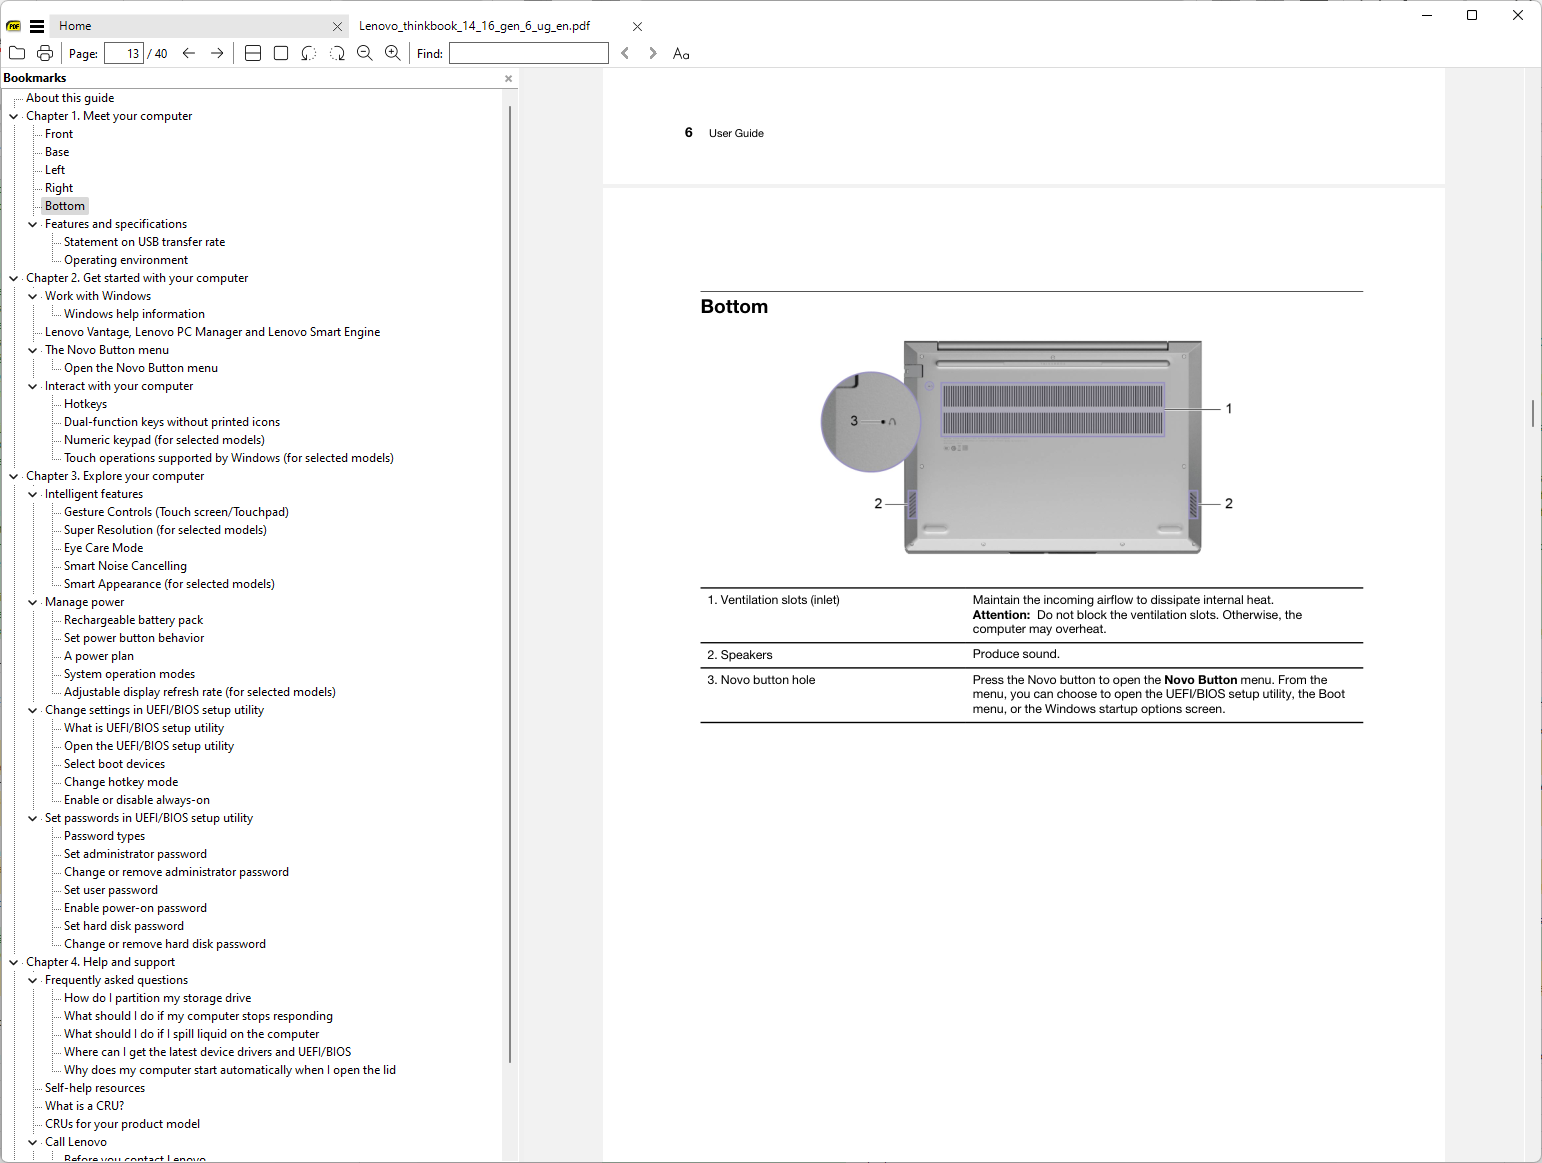Jump to Front bookmark

59,134
